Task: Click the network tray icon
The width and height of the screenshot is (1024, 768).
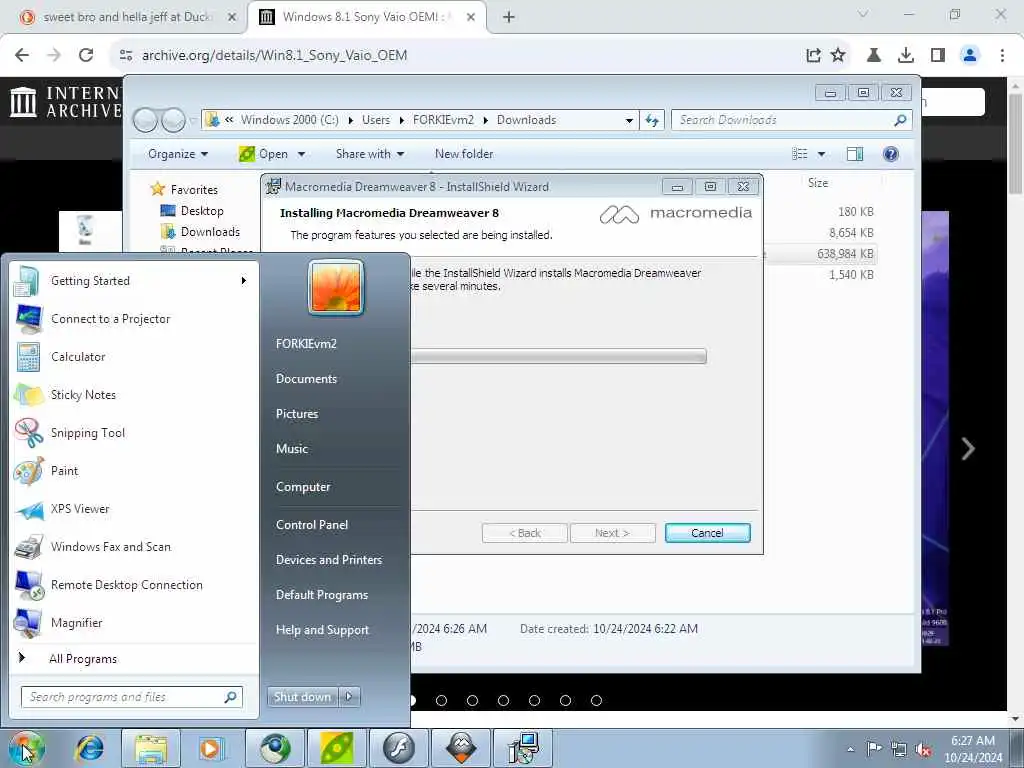Action: tap(899, 750)
